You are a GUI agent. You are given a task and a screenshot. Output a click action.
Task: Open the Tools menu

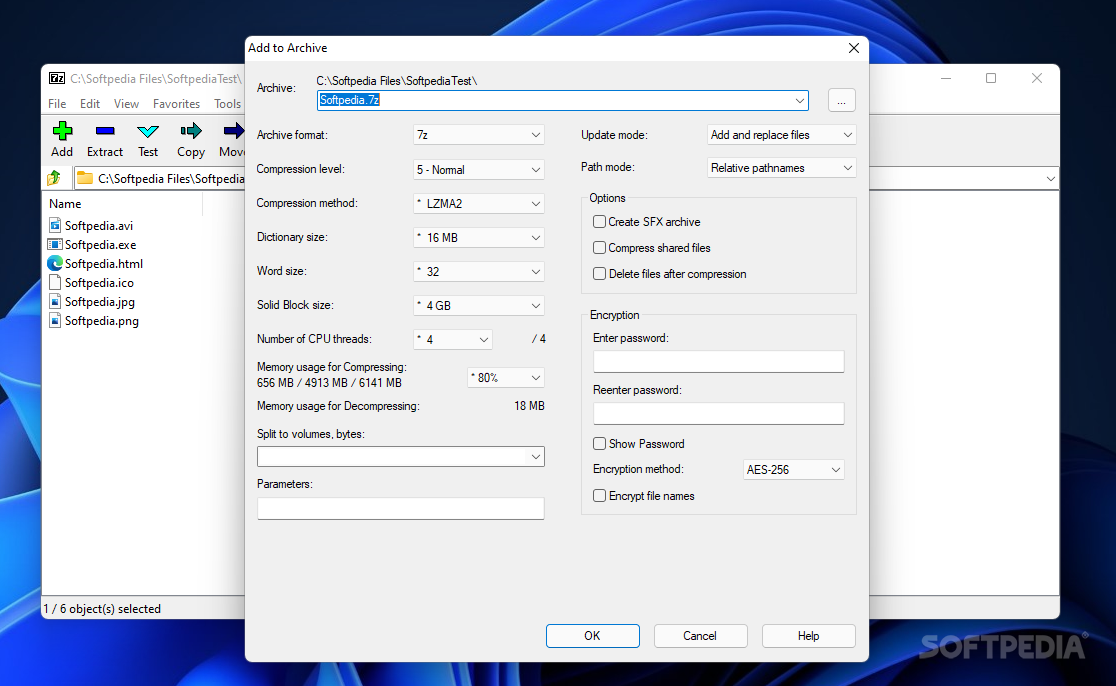pos(228,104)
